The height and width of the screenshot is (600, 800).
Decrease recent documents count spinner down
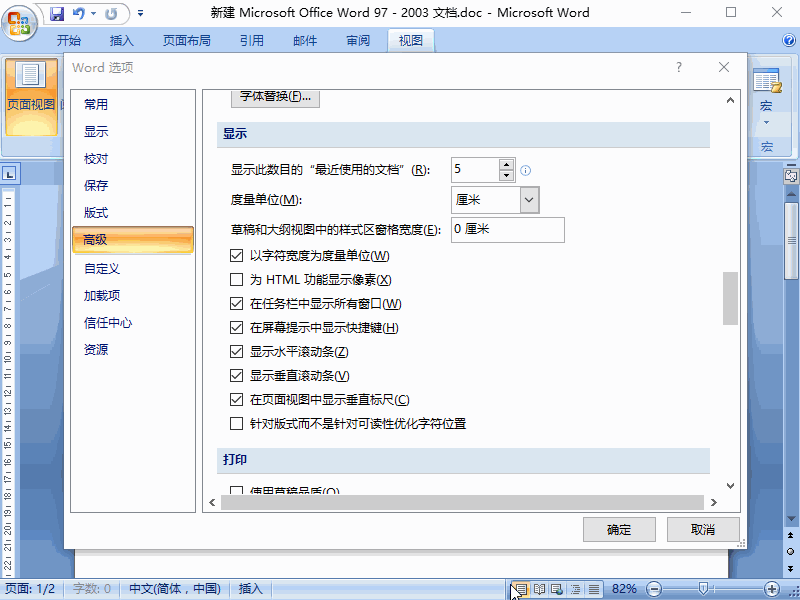point(506,176)
